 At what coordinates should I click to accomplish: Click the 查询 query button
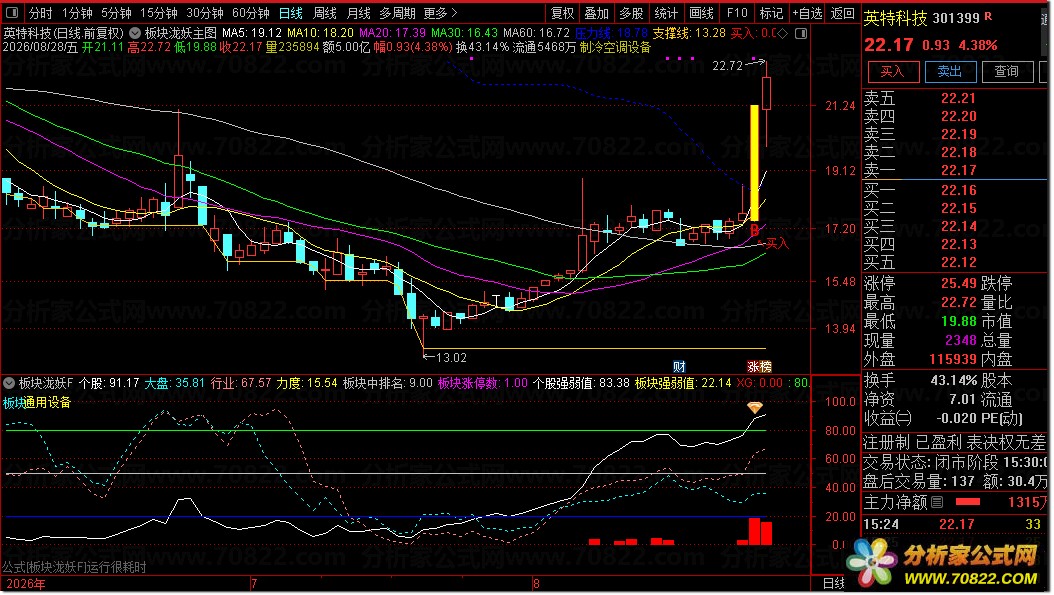(1006, 71)
